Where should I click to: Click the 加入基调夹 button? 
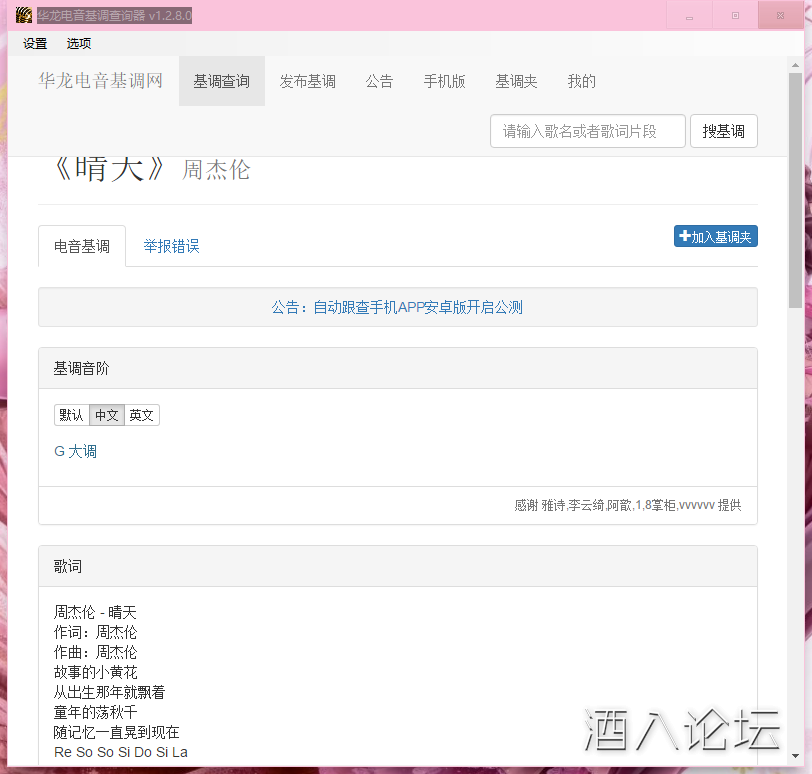click(716, 236)
